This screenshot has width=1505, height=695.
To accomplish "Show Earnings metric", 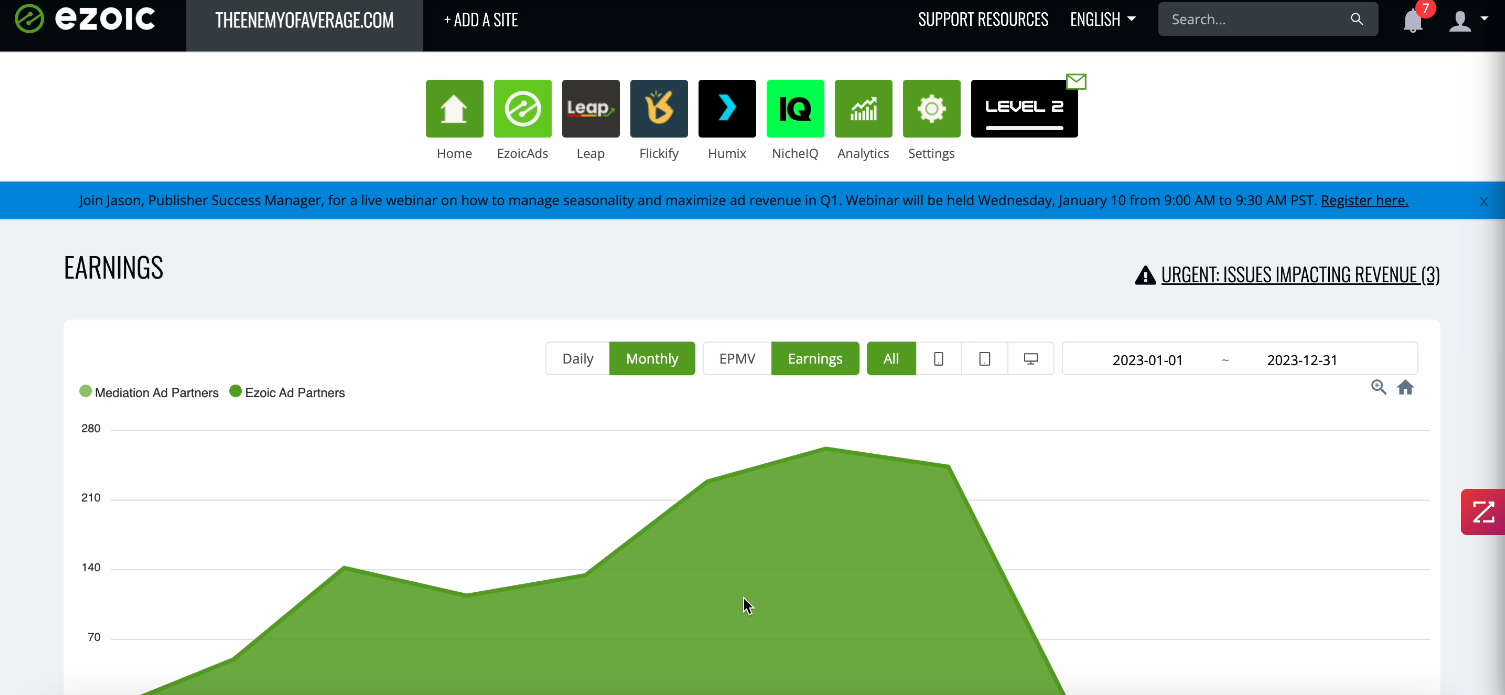I will click(x=815, y=359).
